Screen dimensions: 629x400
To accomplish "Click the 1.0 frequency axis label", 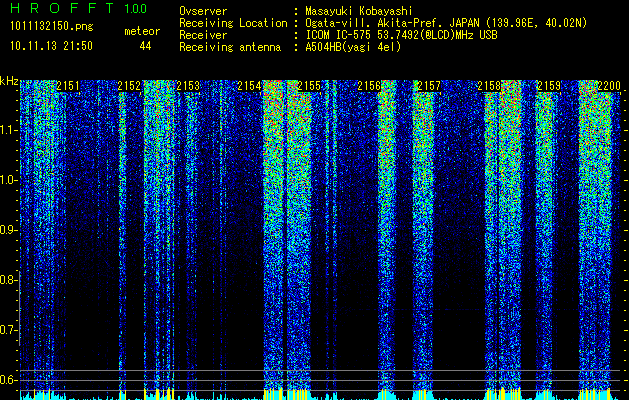I will pos(8,180).
